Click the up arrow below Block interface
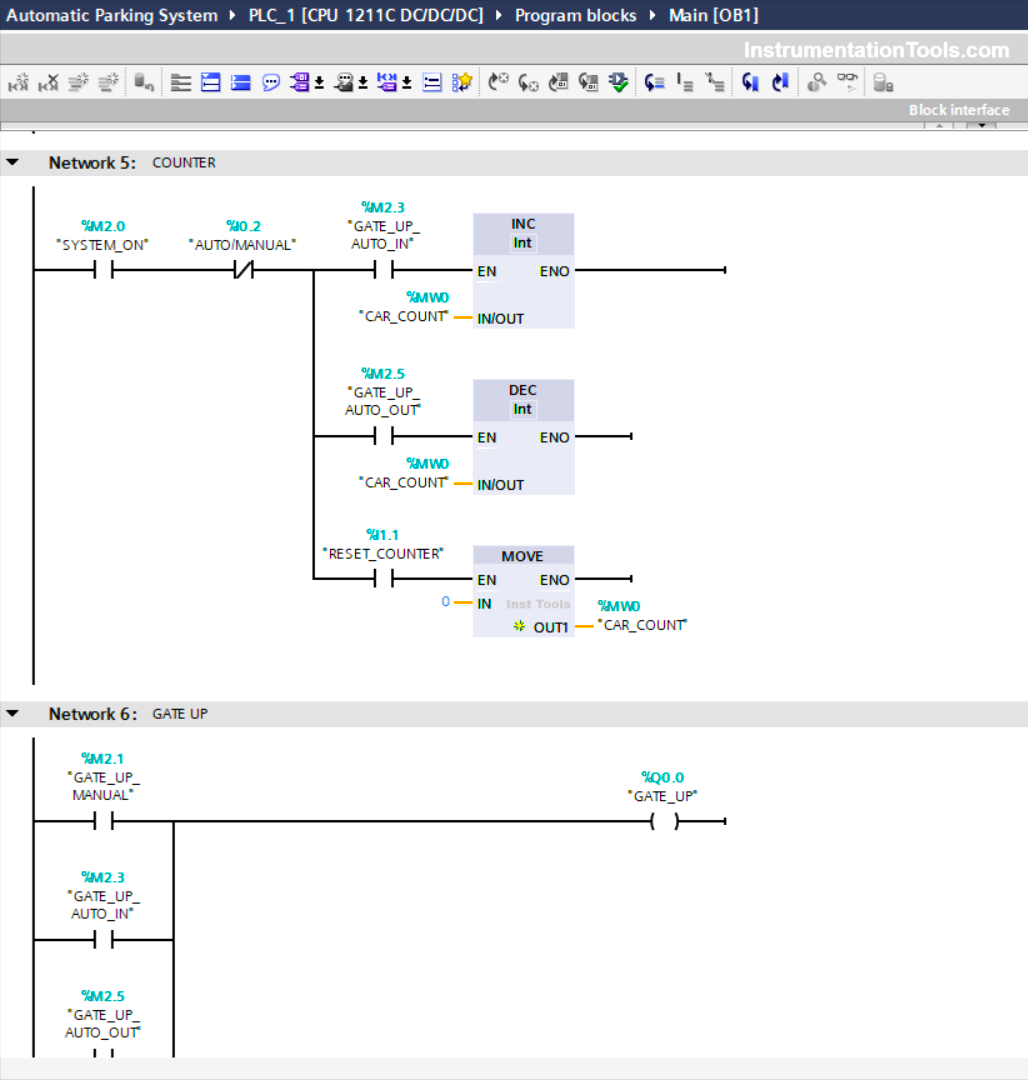 click(939, 126)
